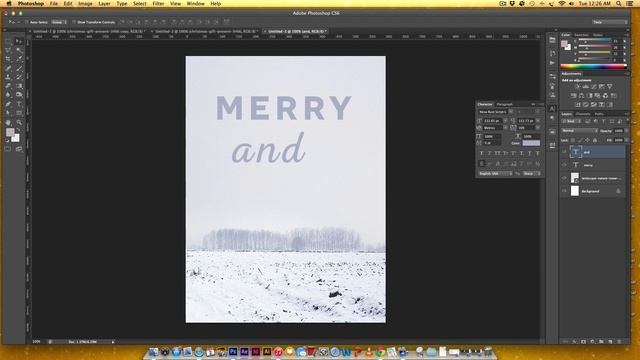
Task: Open the English: USA language dropdown
Action: point(495,173)
